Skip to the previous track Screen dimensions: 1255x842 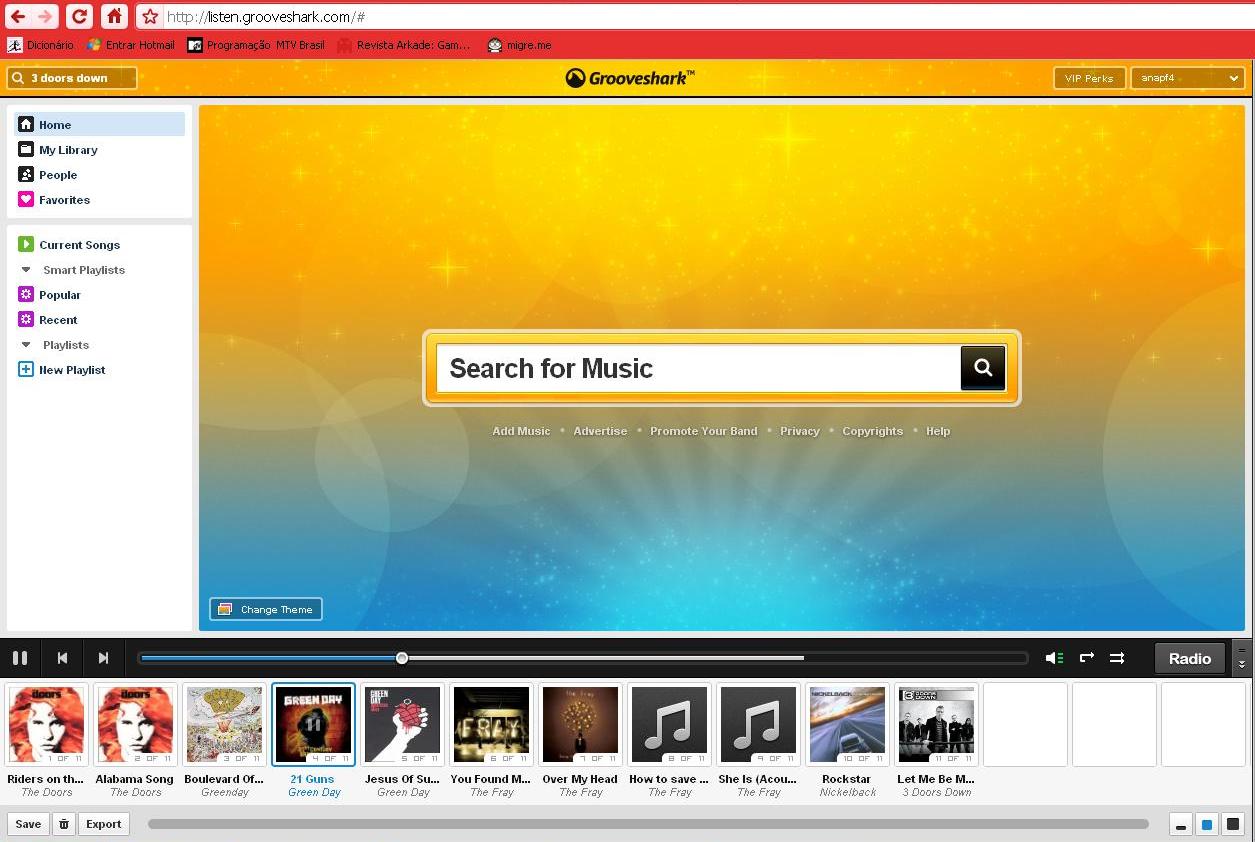(x=62, y=658)
